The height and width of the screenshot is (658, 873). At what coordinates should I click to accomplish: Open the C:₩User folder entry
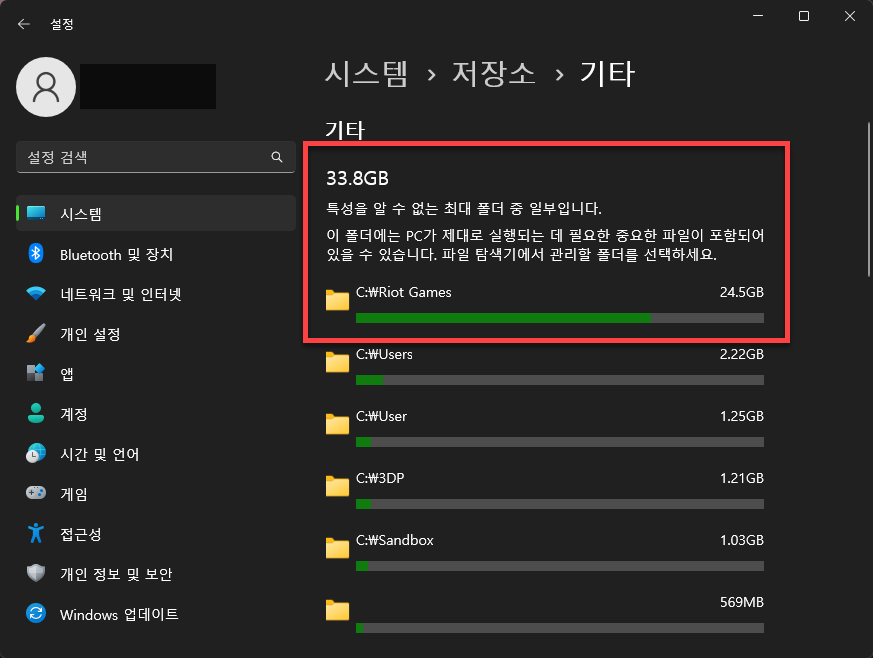click(545, 429)
